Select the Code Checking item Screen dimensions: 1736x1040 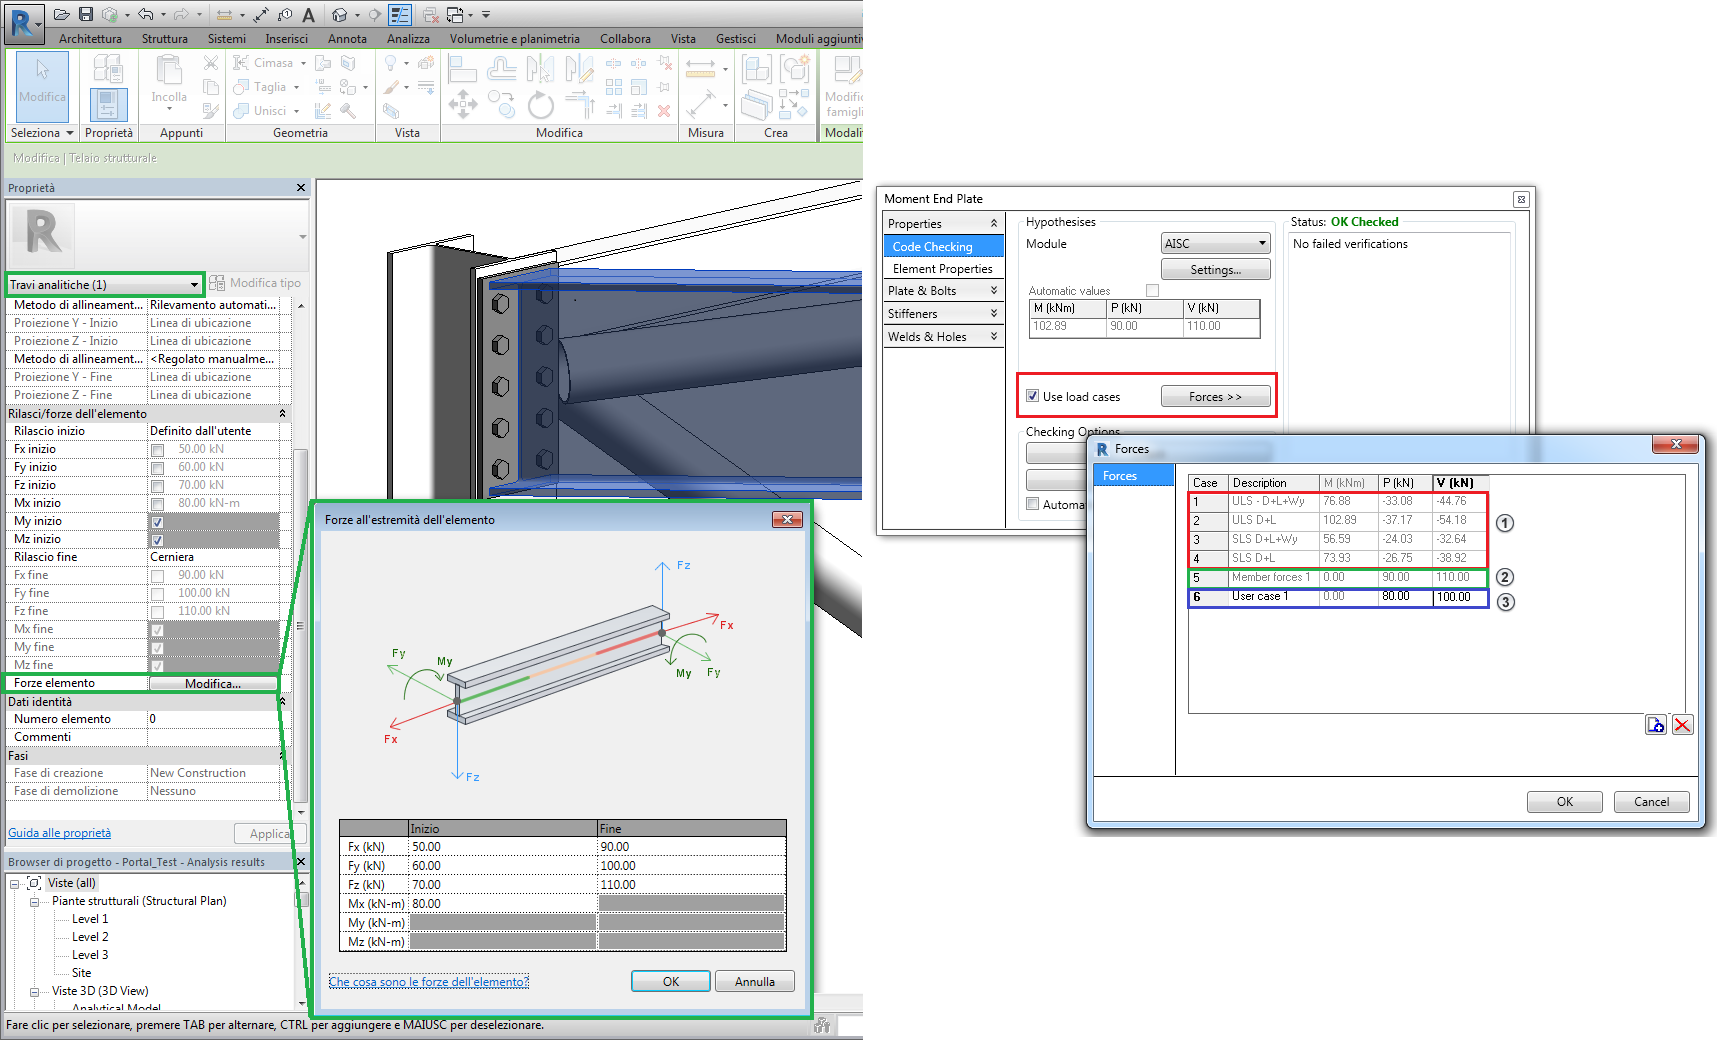pos(943,246)
